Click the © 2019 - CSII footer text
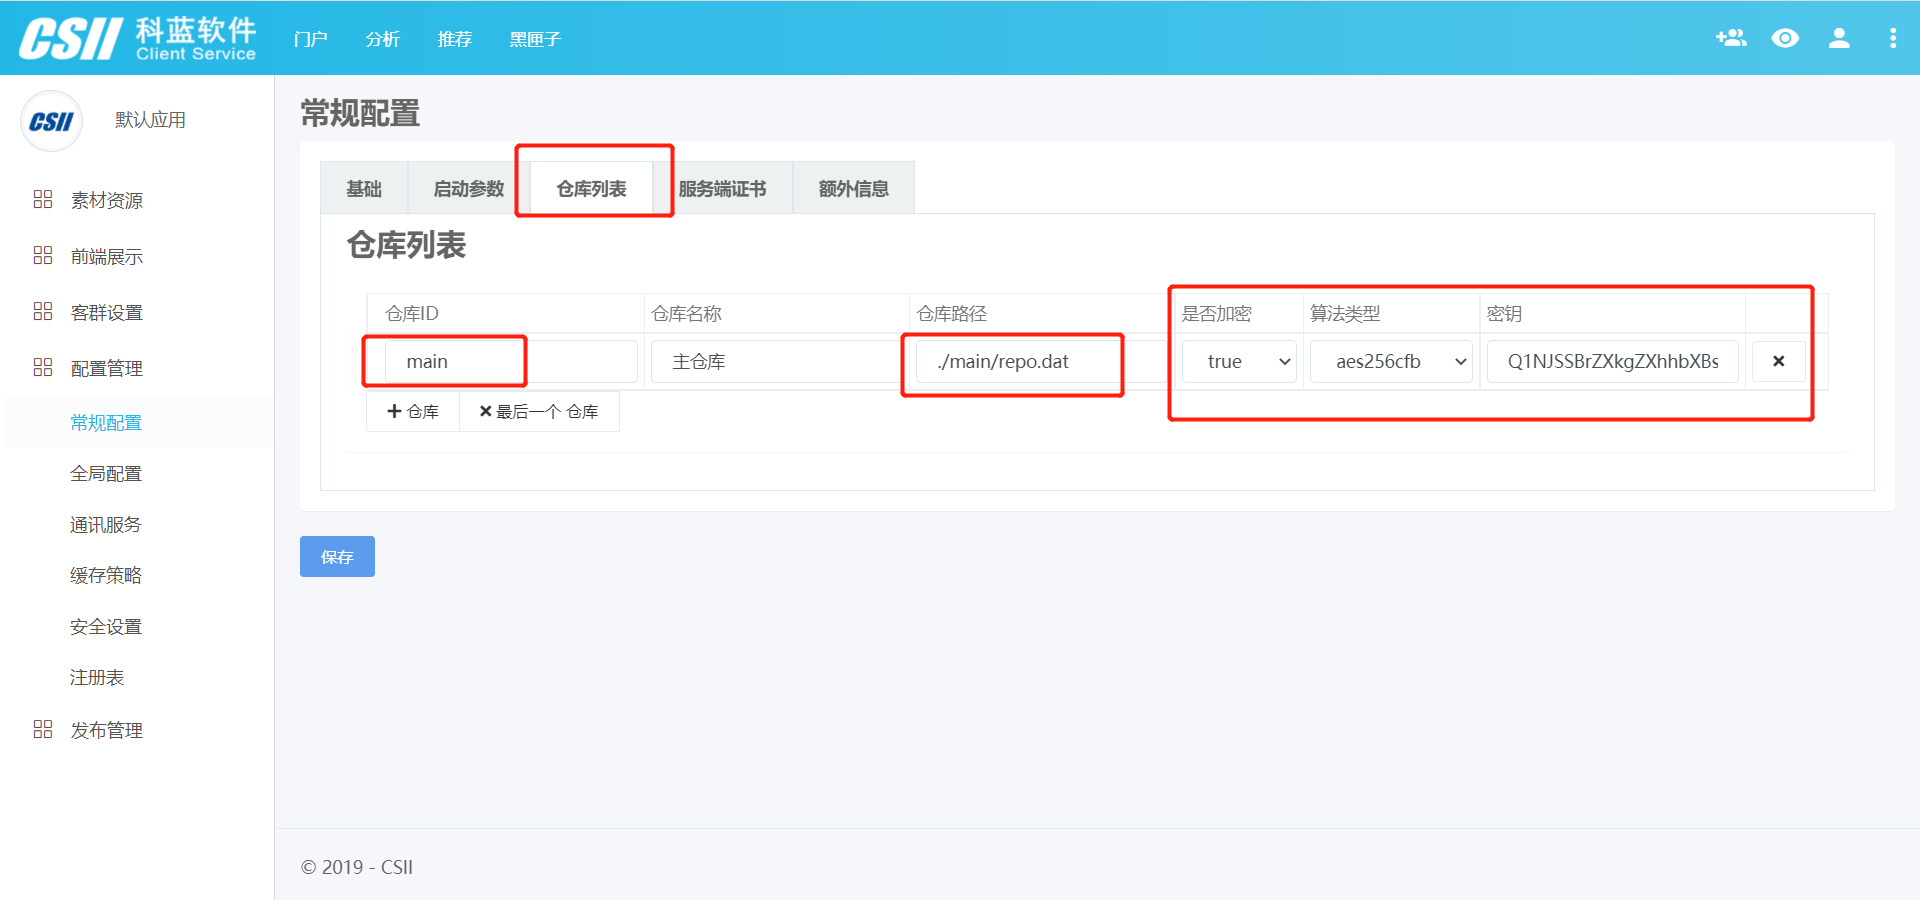This screenshot has height=900, width=1920. (357, 867)
